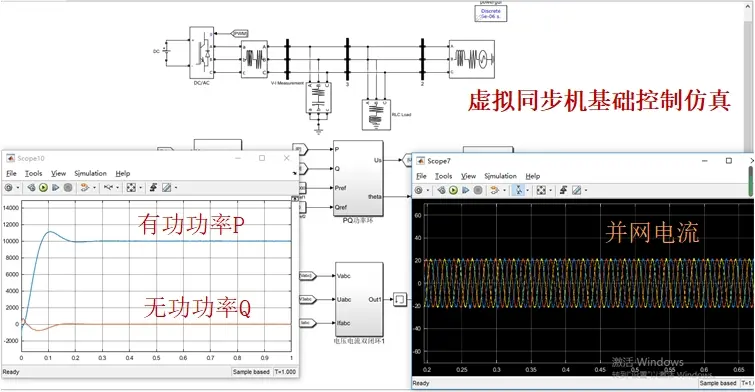Click Step Back button in Scope10 toolbar
Image resolution: width=755 pixels, height=392 pixels.
(31, 188)
